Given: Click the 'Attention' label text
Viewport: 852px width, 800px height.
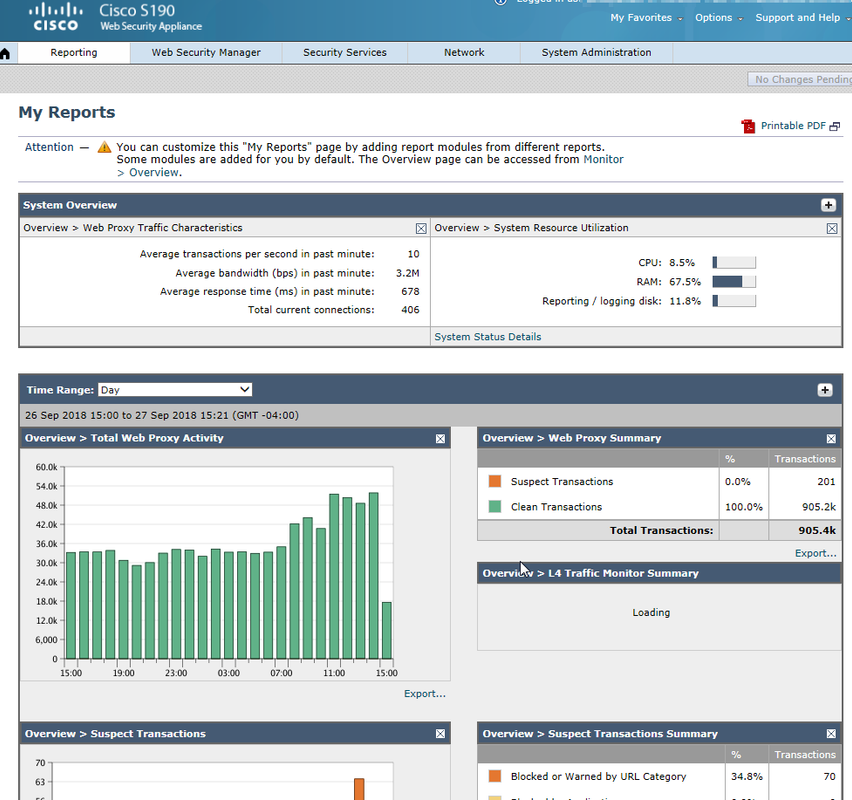Looking at the screenshot, I should tap(49, 147).
